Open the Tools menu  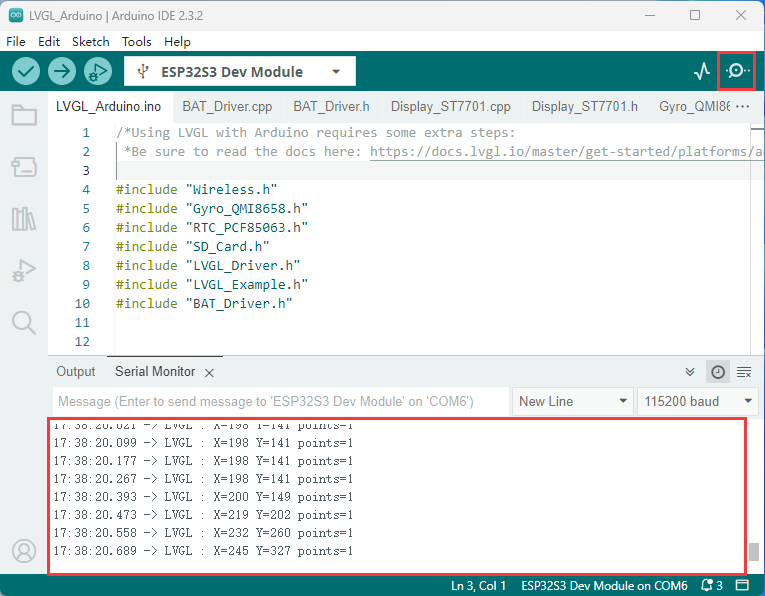(137, 41)
